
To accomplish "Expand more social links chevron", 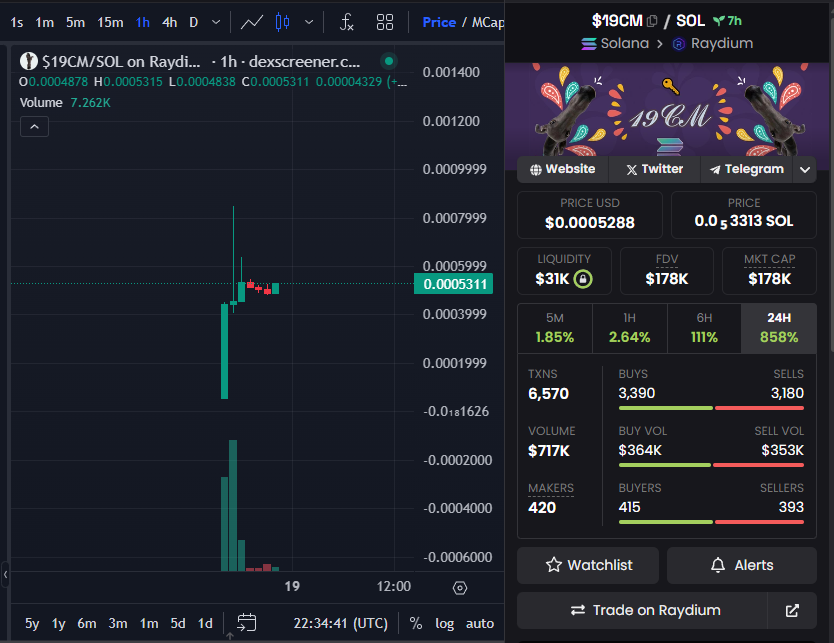I will [805, 170].
